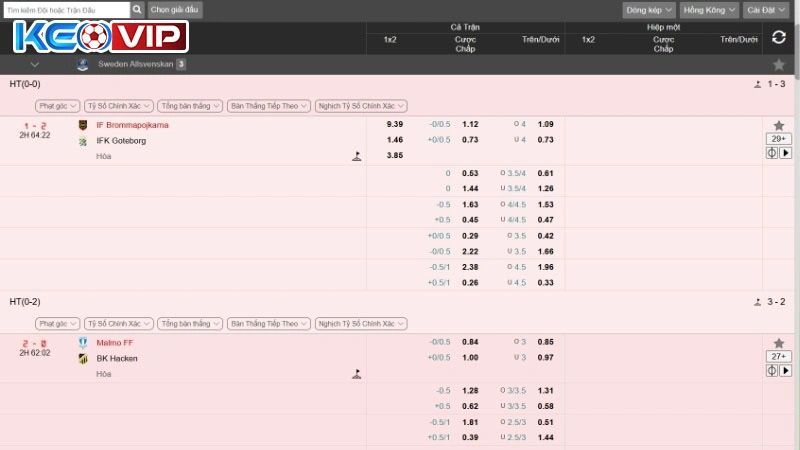Click the team search input field
800x450 pixels.
pyautogui.click(x=67, y=9)
